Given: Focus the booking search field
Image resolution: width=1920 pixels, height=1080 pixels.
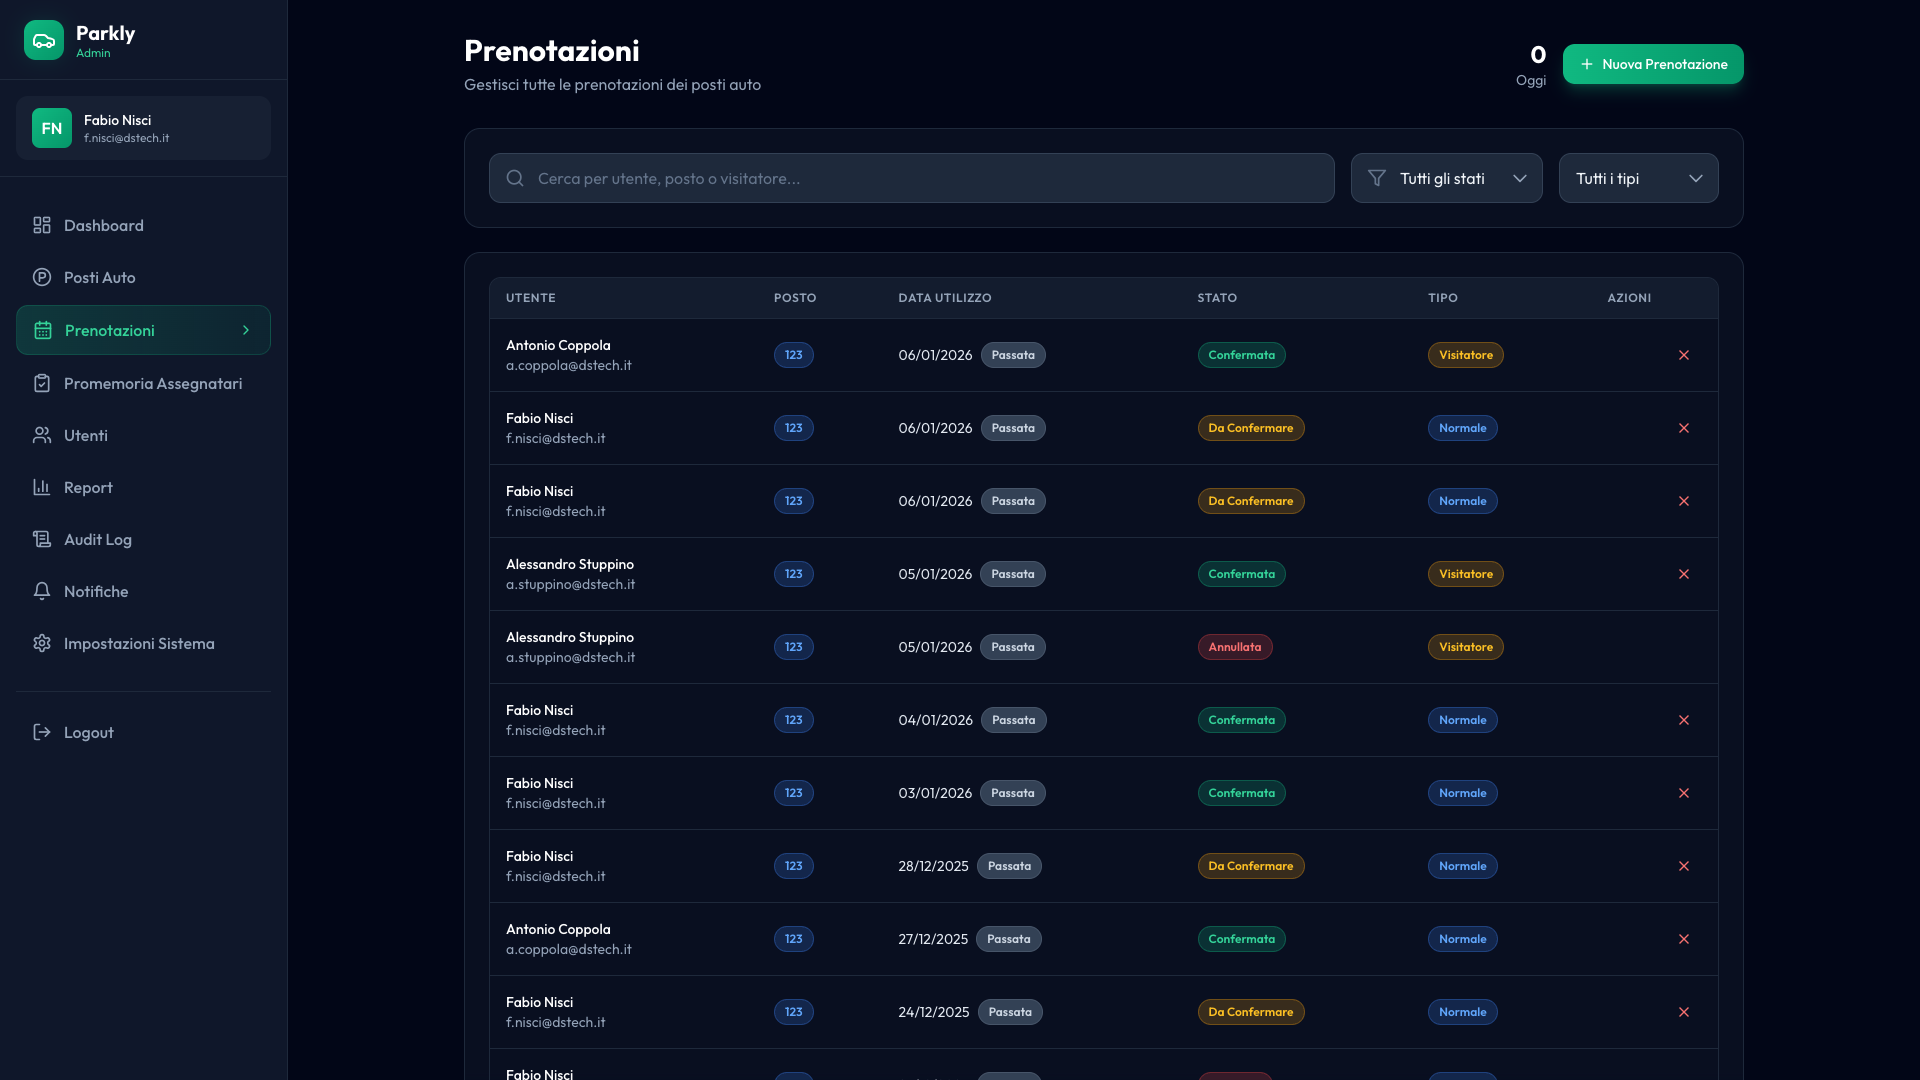Looking at the screenshot, I should (x=911, y=179).
